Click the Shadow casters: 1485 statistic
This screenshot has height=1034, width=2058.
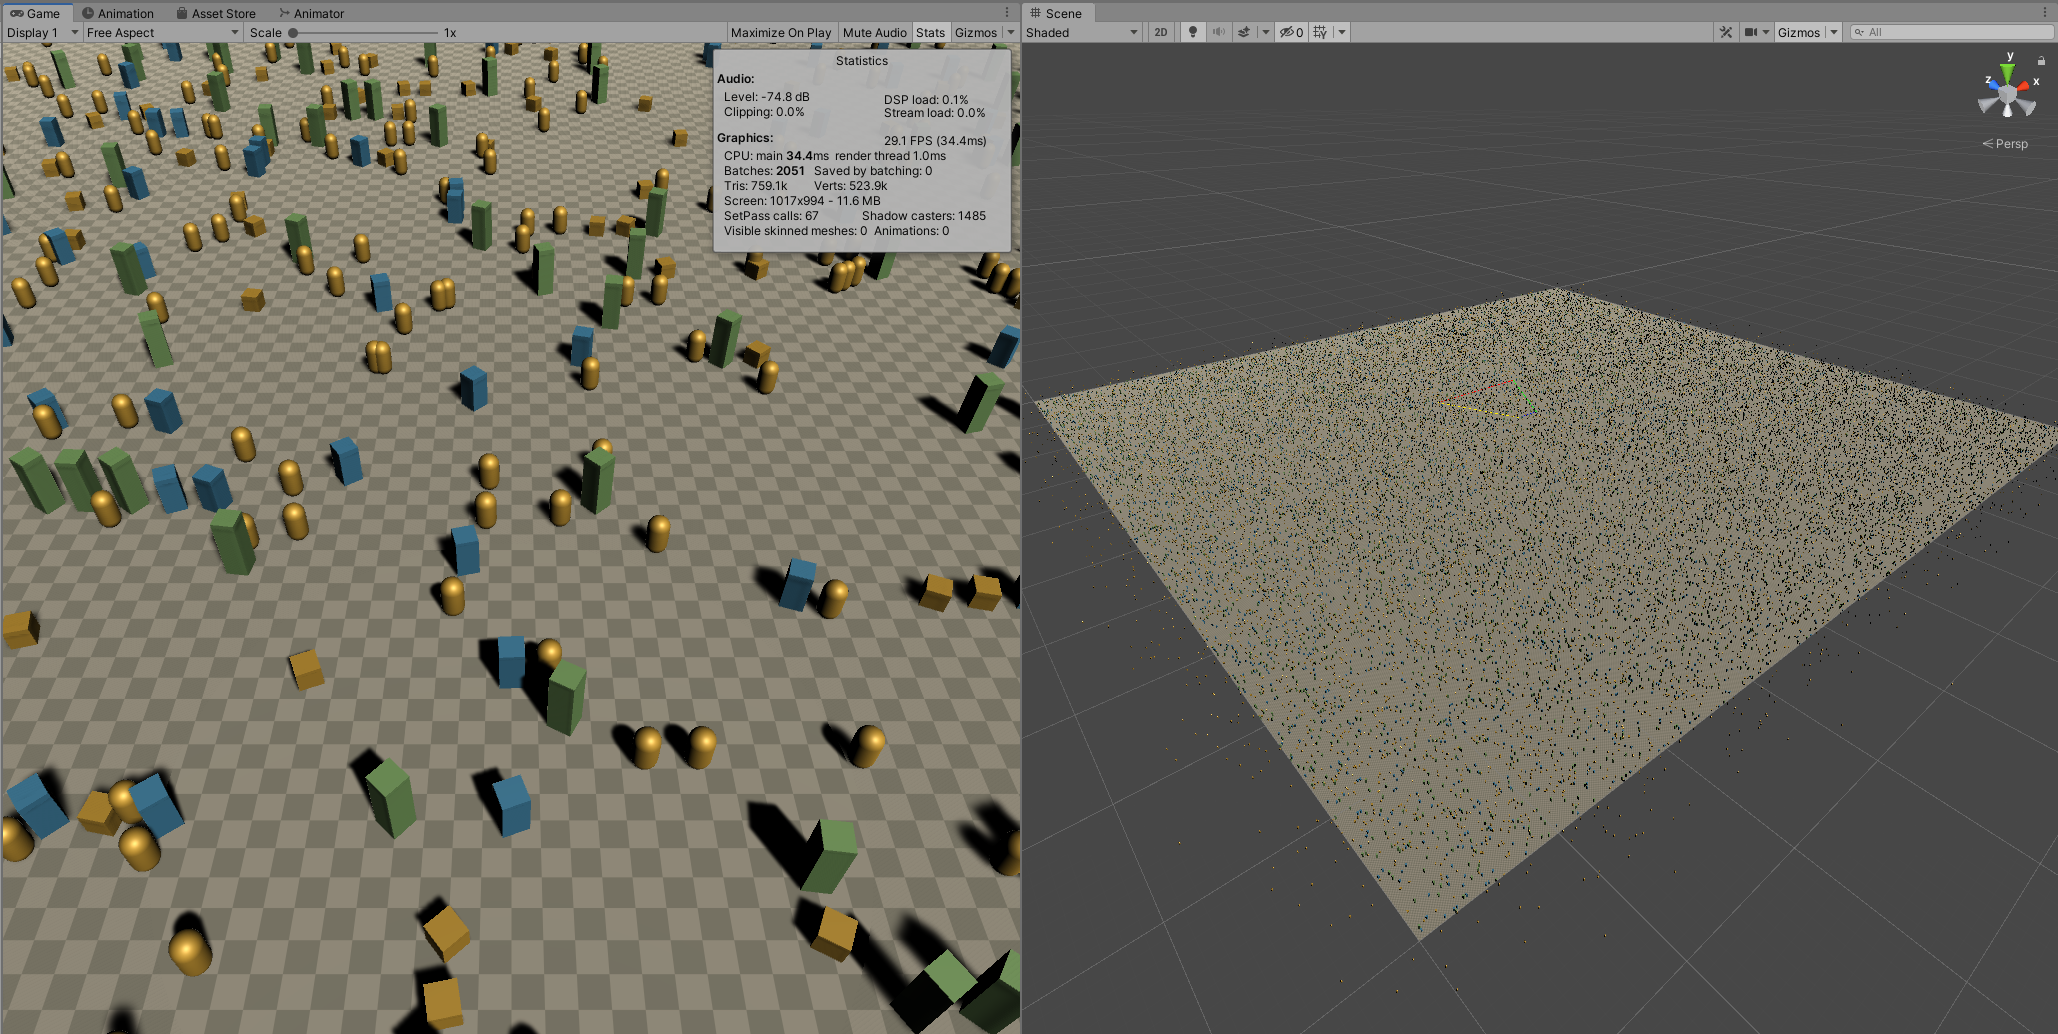tap(924, 216)
